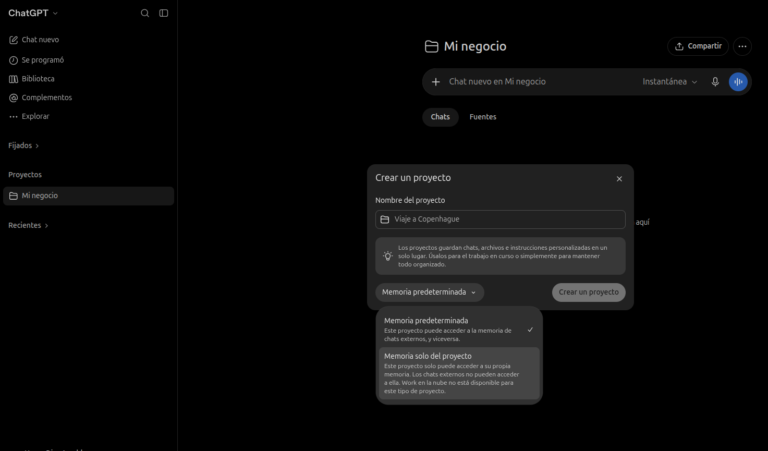Viewport: 768px width, 451px height.
Task: Open the three-dot project options menu
Action: 743,47
